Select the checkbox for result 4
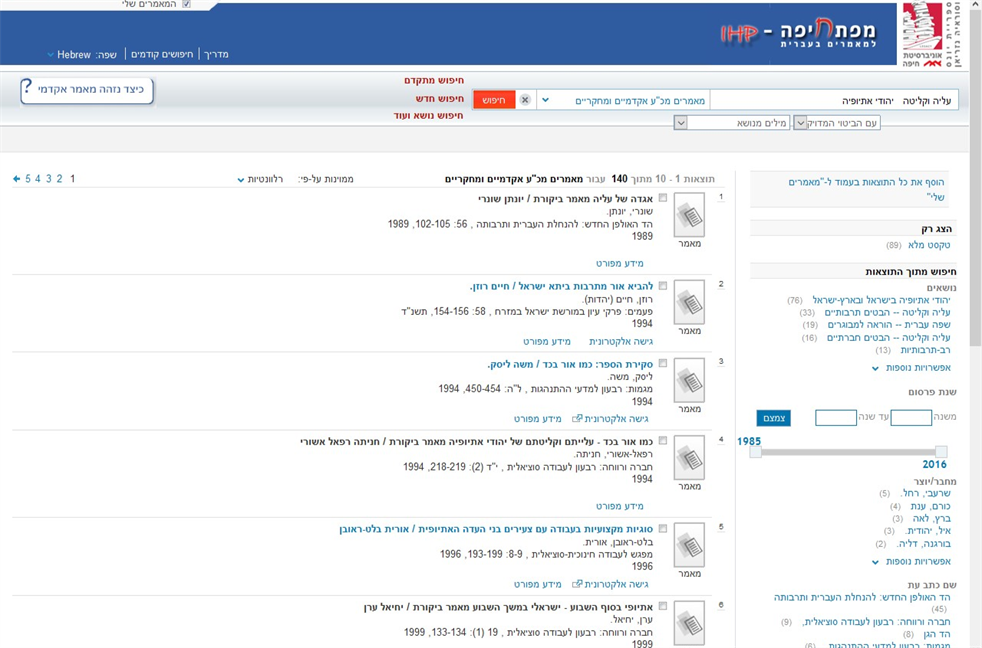The image size is (982, 648). pyautogui.click(x=662, y=441)
